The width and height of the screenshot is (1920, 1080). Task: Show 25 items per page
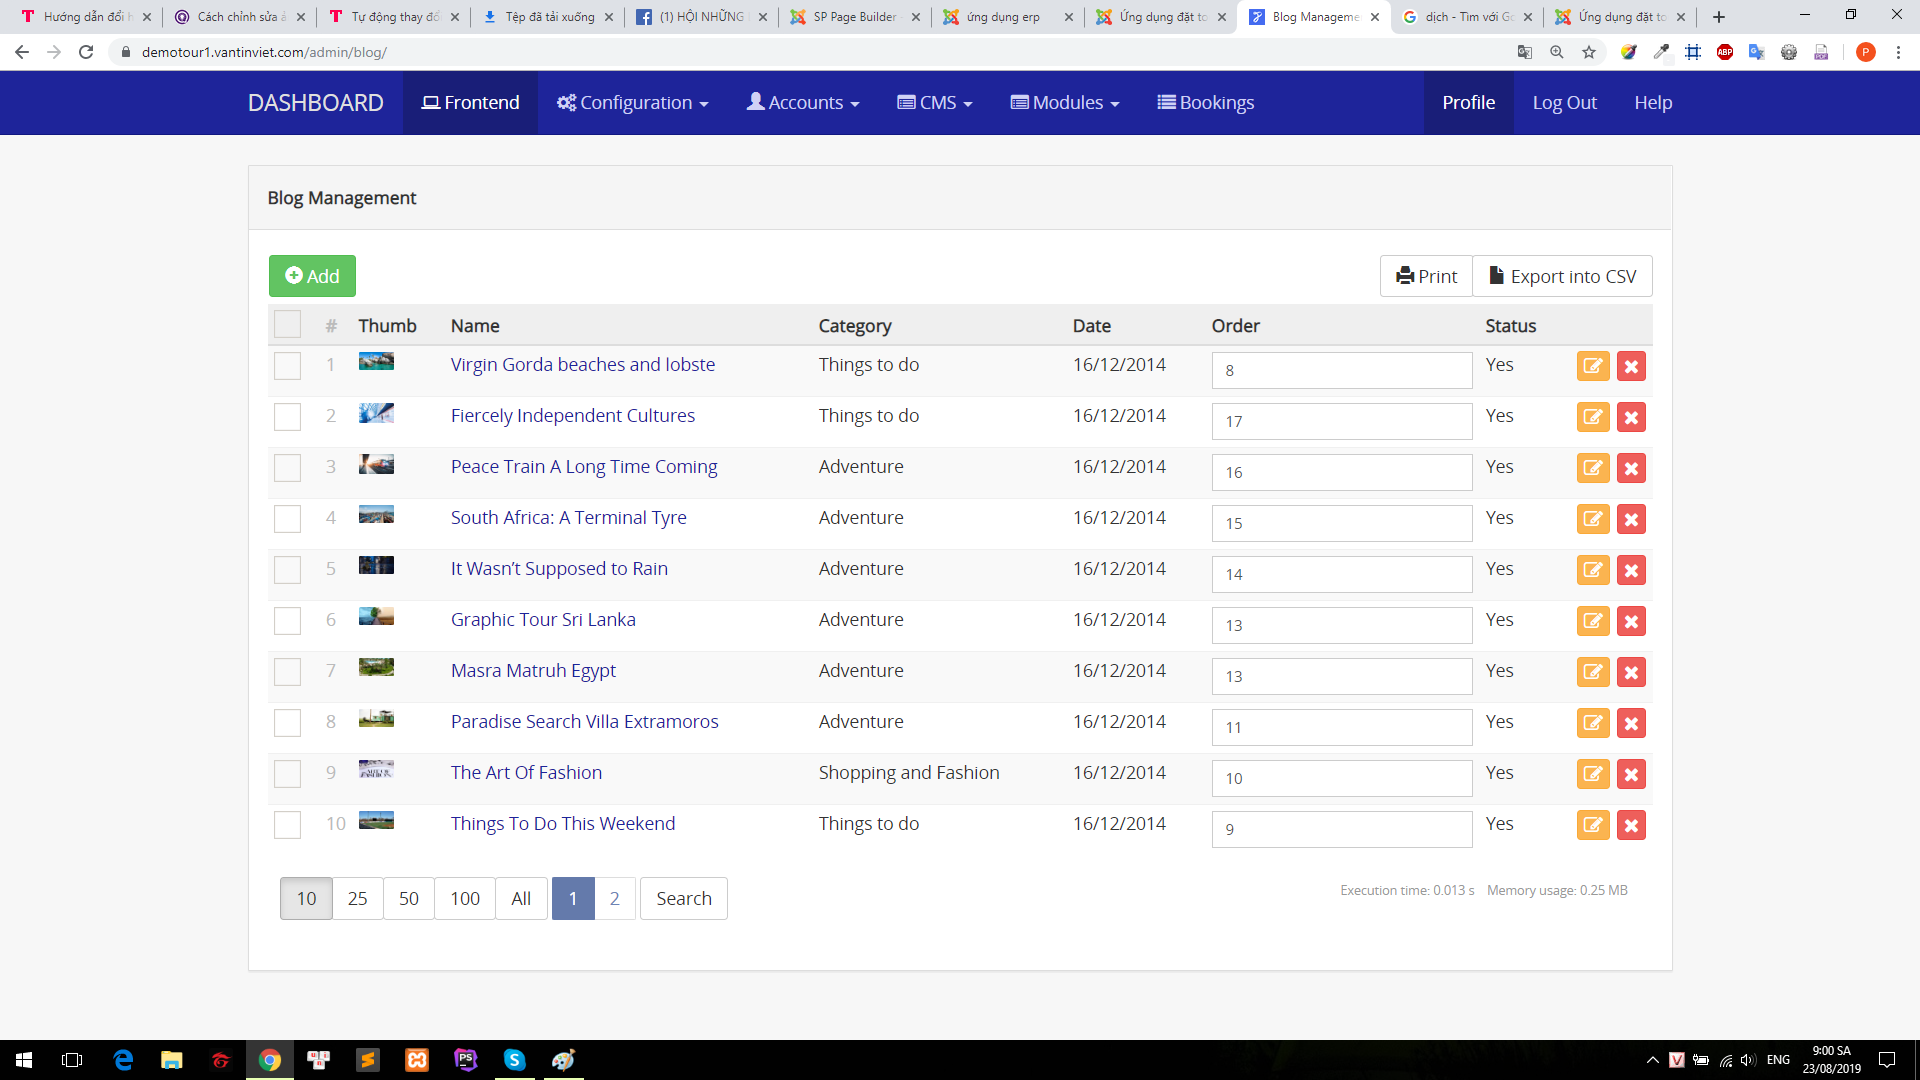click(357, 898)
